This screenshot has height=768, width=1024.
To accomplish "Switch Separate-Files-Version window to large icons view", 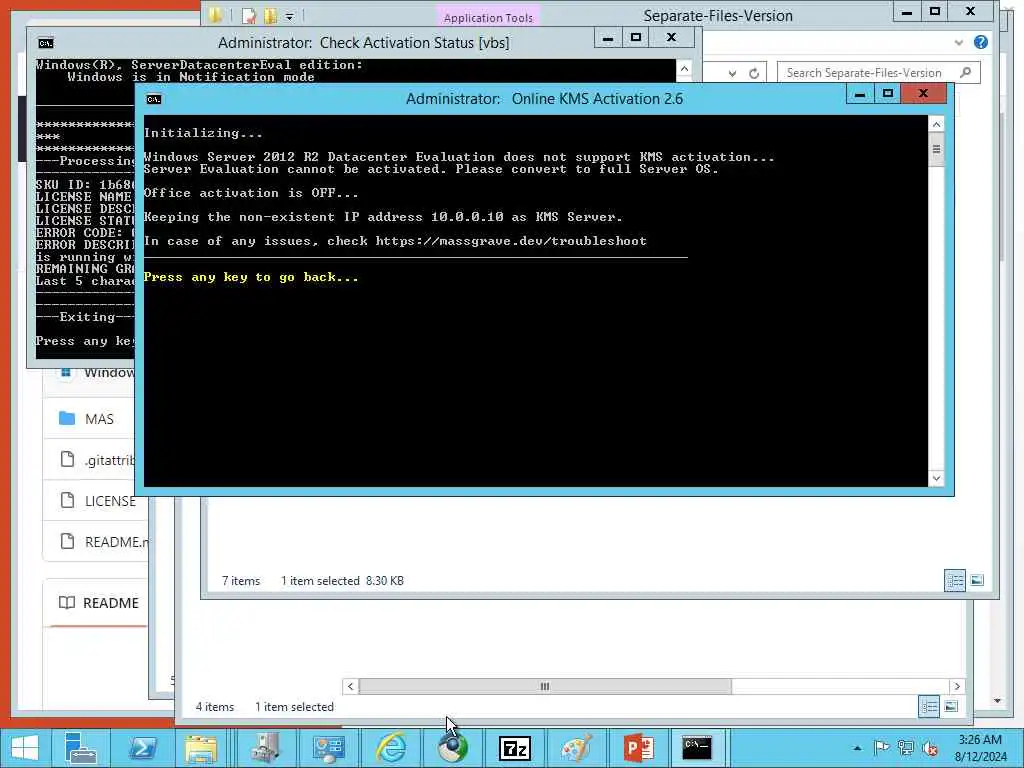I will tap(977, 580).
